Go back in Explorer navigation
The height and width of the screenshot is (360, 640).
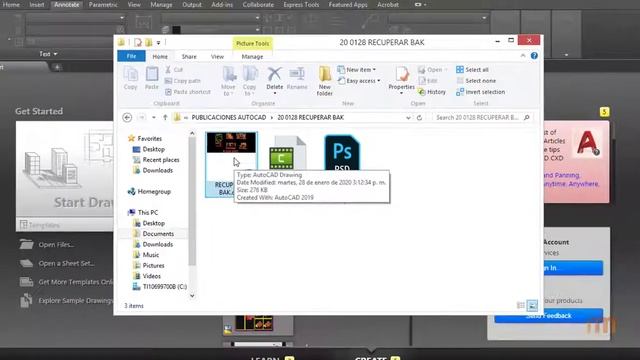click(127, 118)
